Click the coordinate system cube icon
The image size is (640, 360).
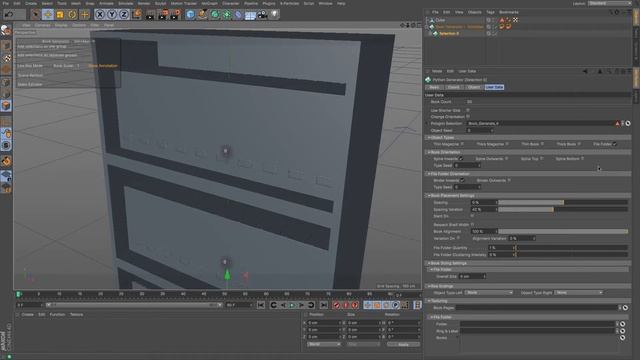[x=137, y=15]
